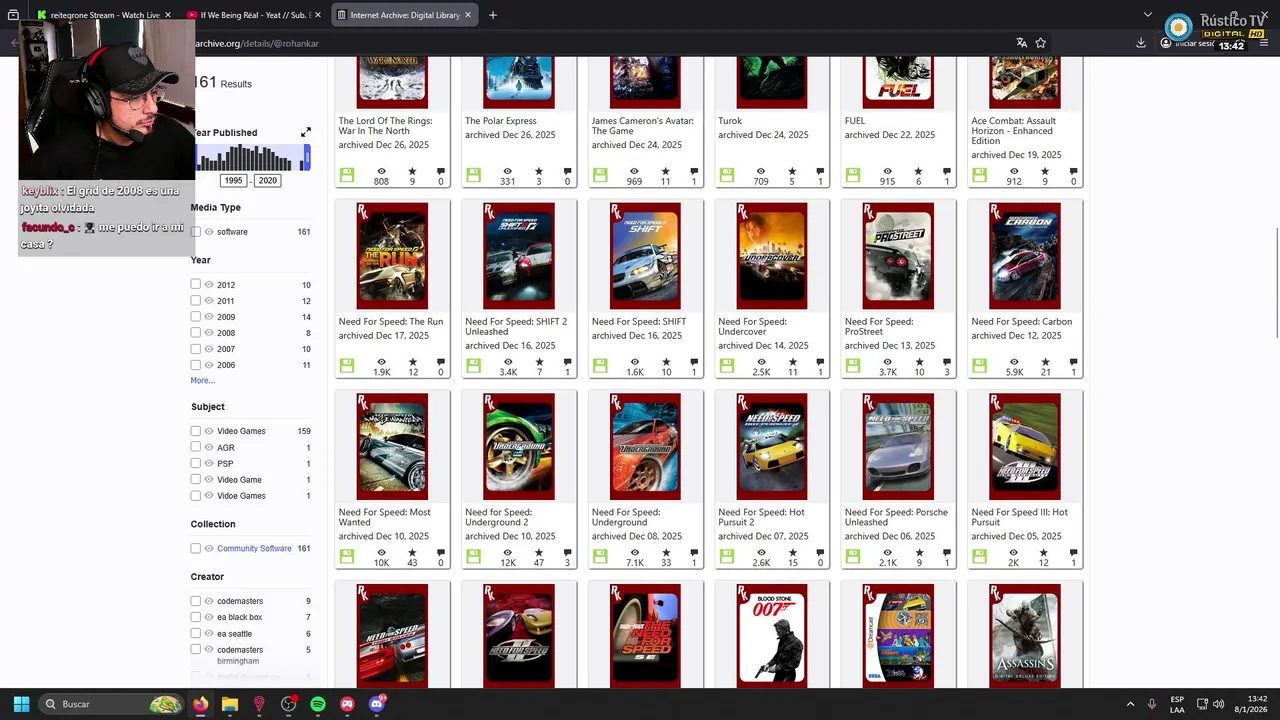Image resolution: width=1280 pixels, height=720 pixels.
Task: Open File Explorer from the taskbar
Action: 230,704
